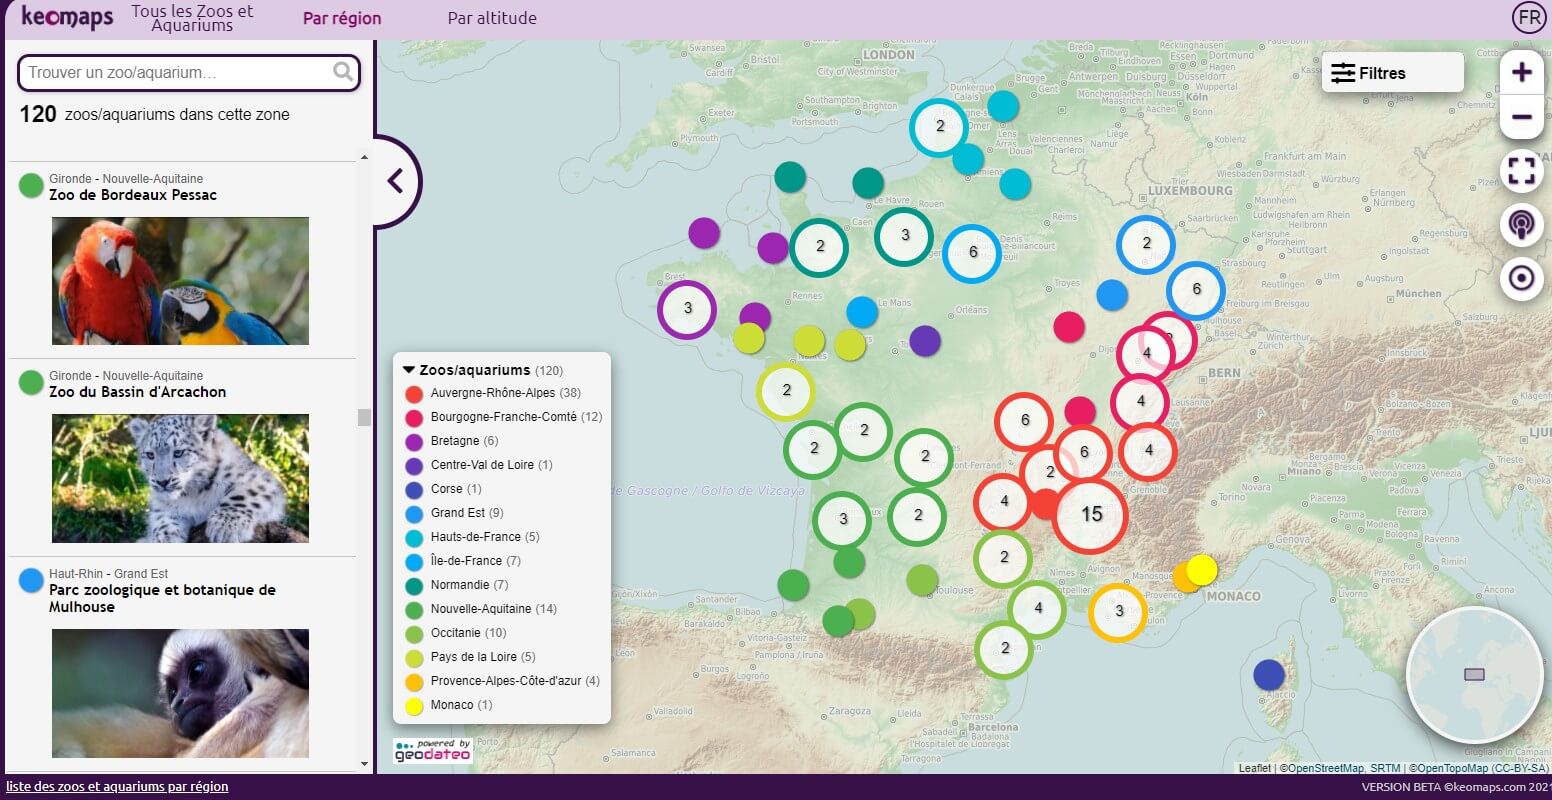Click the overview minimap
The width and height of the screenshot is (1552, 800).
click(x=1474, y=675)
